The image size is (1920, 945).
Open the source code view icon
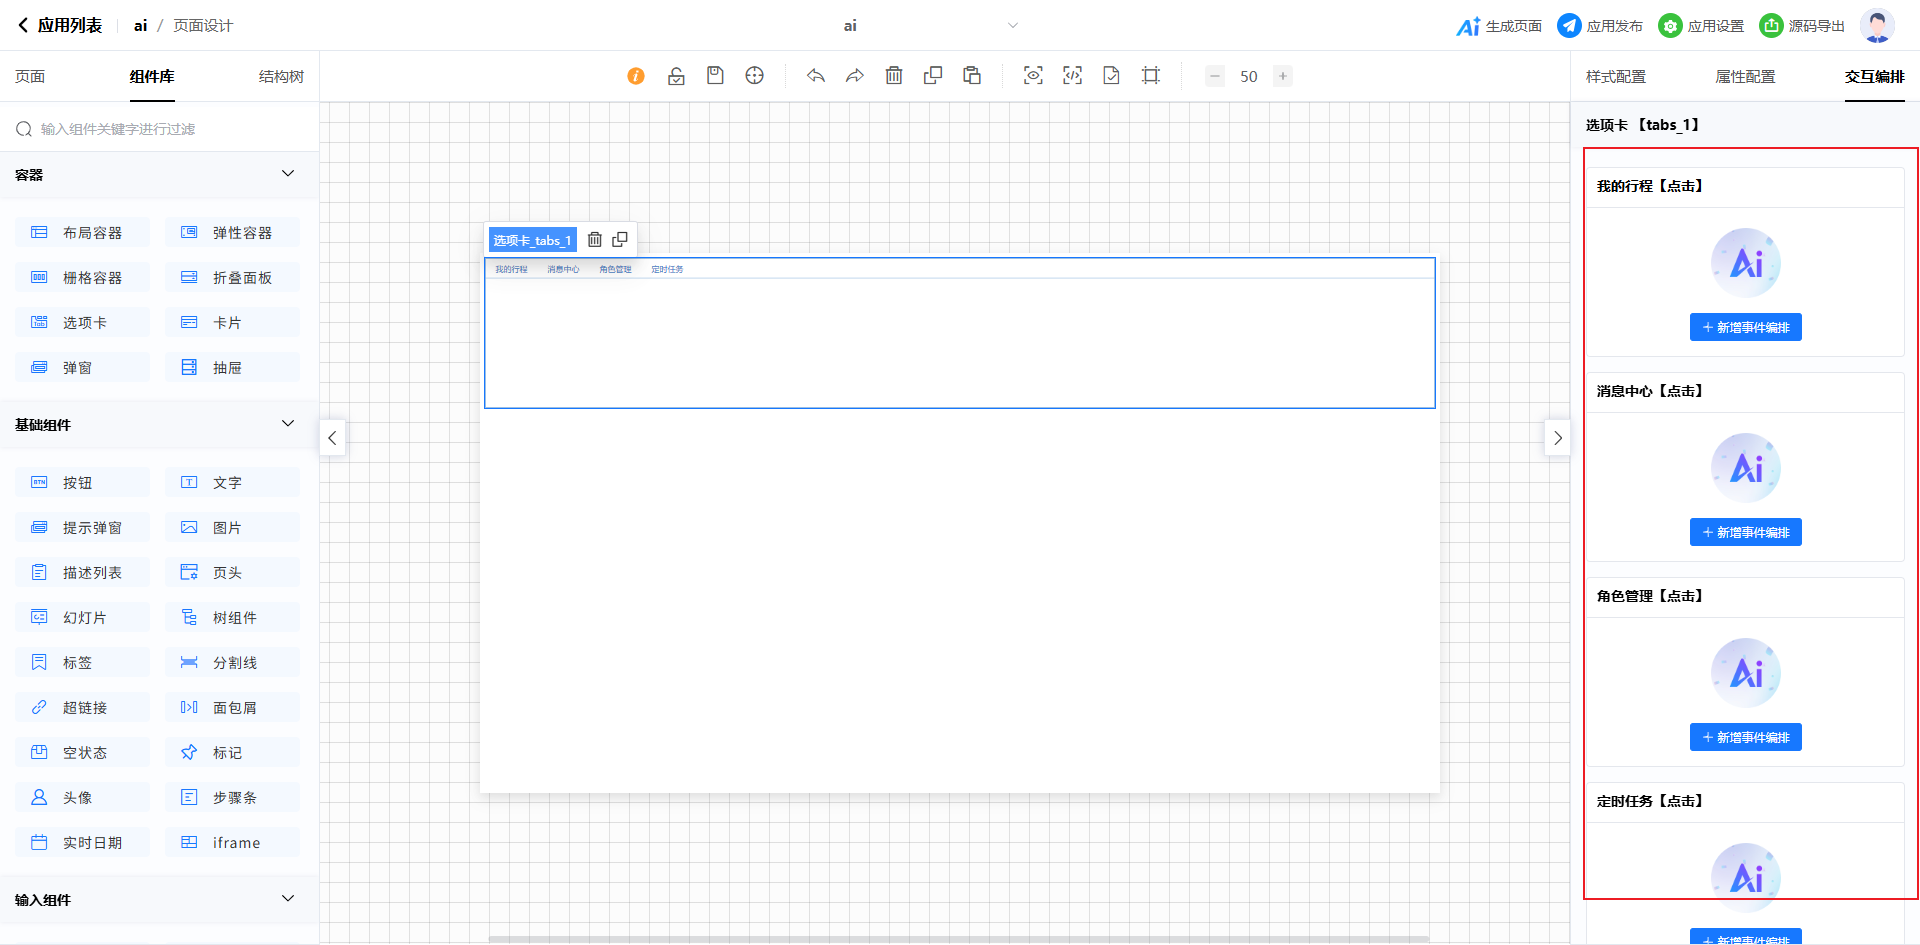[1072, 76]
